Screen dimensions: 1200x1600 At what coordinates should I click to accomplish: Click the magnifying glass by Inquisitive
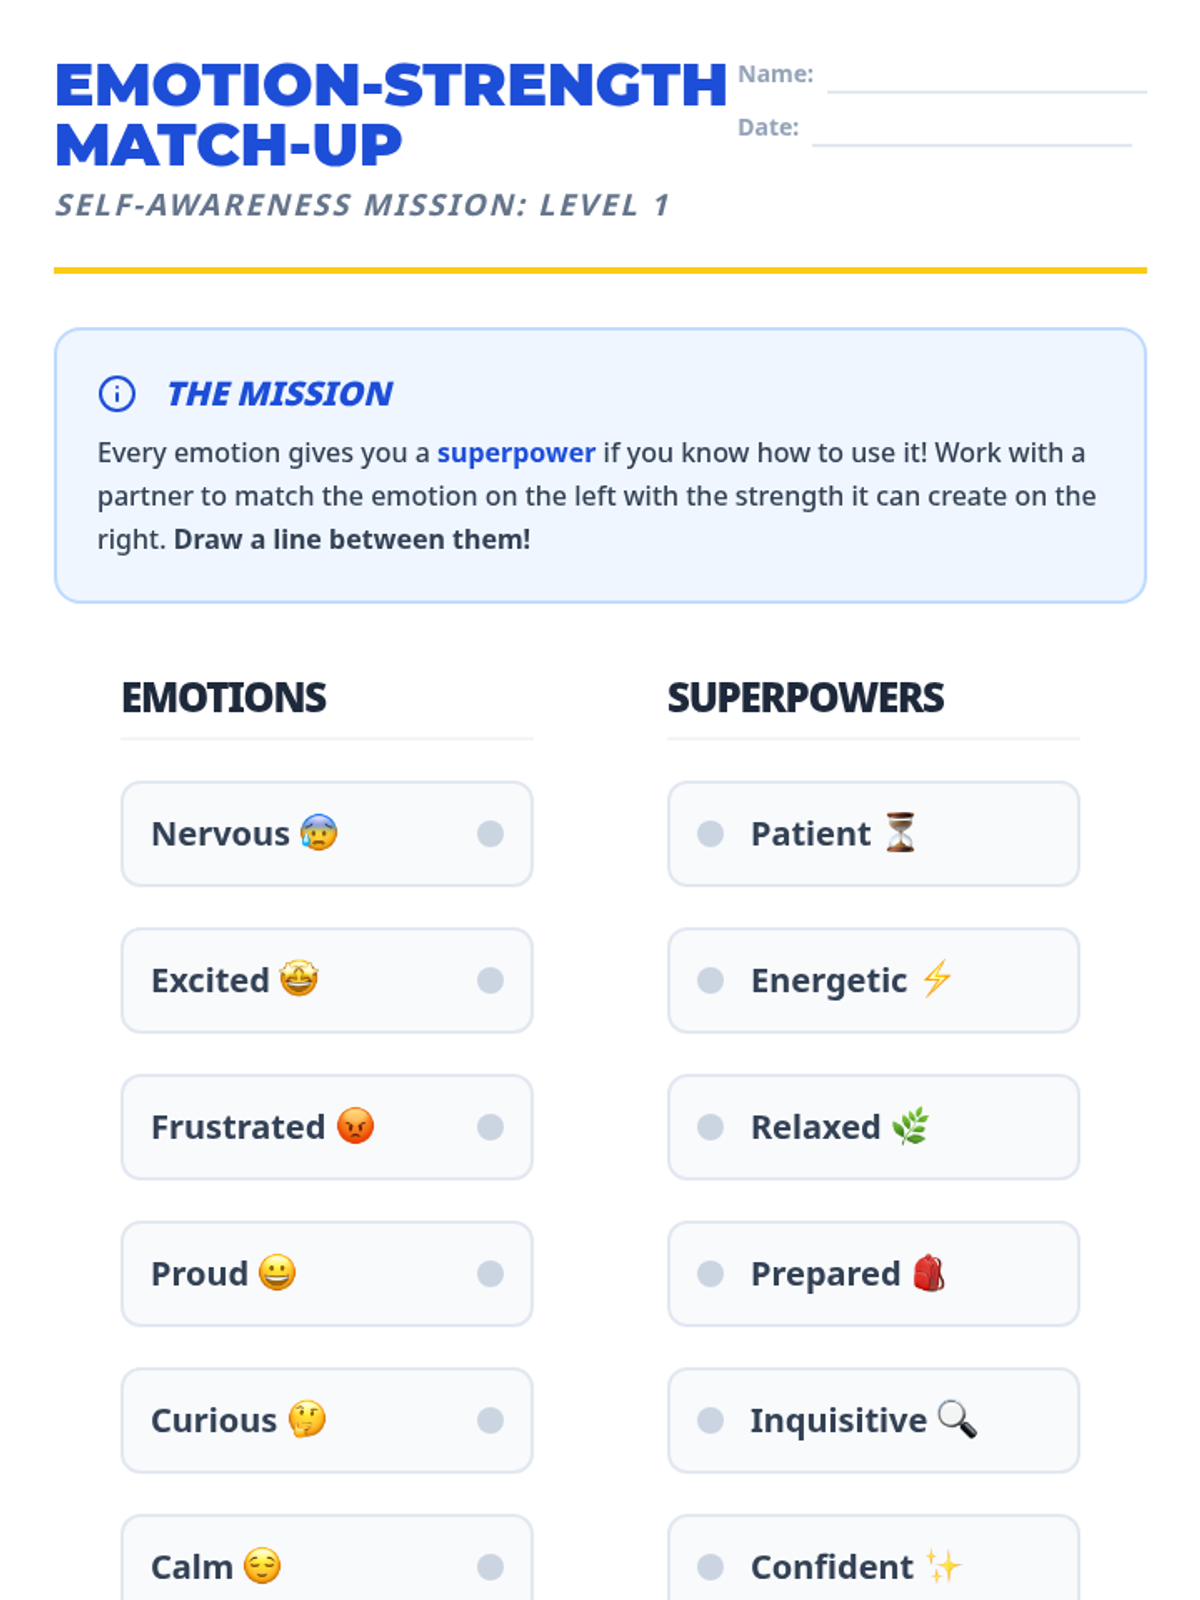click(x=957, y=1419)
